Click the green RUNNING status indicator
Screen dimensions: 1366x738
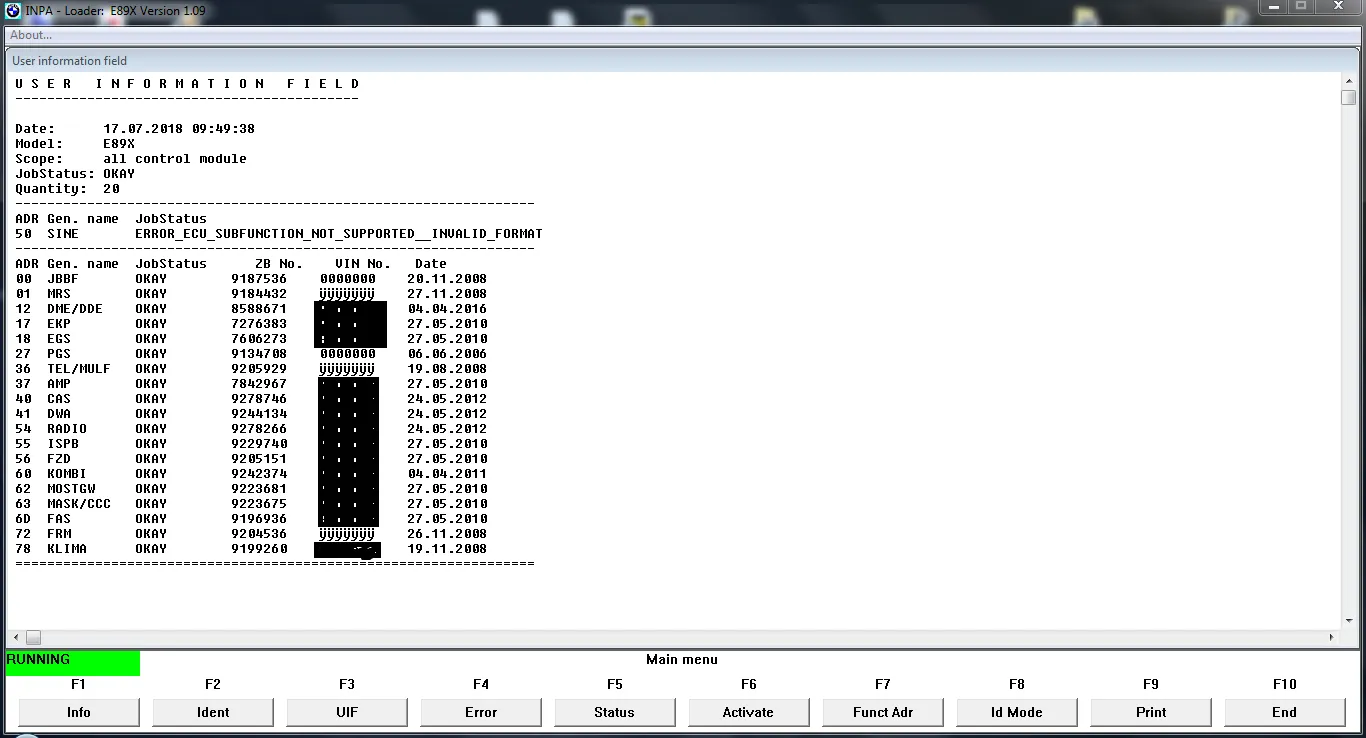point(73,661)
